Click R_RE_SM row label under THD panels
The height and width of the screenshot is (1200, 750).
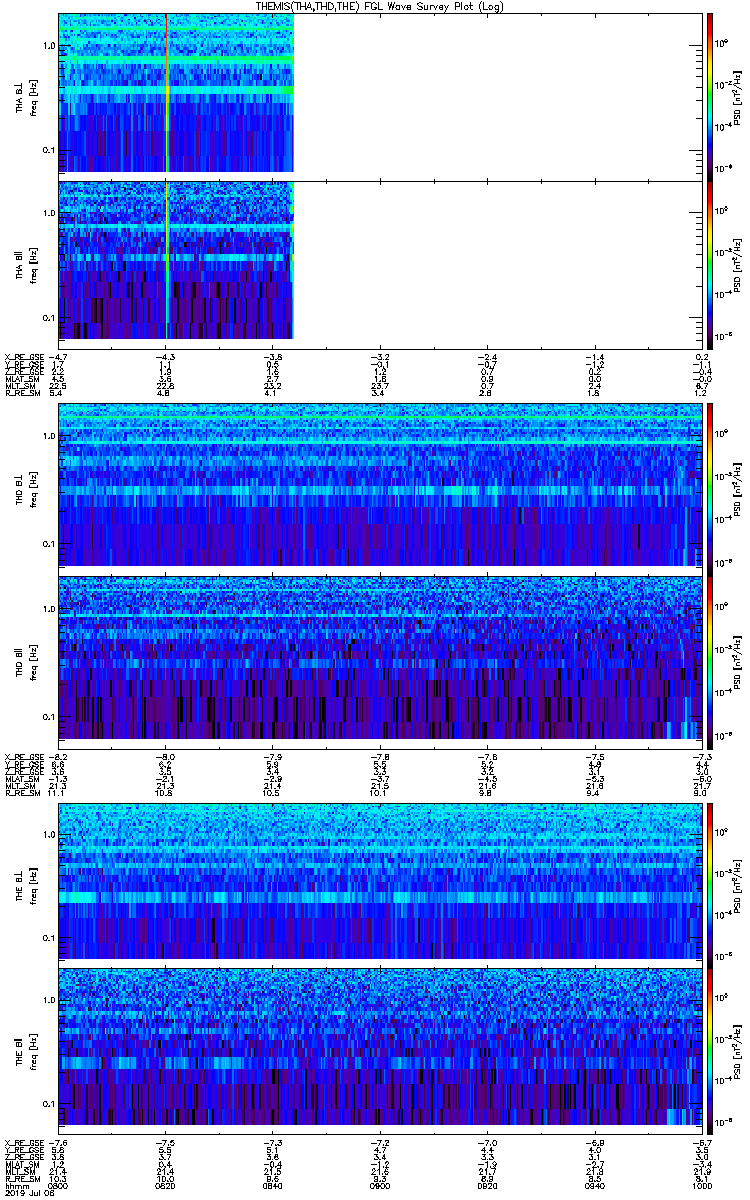coord(21,792)
